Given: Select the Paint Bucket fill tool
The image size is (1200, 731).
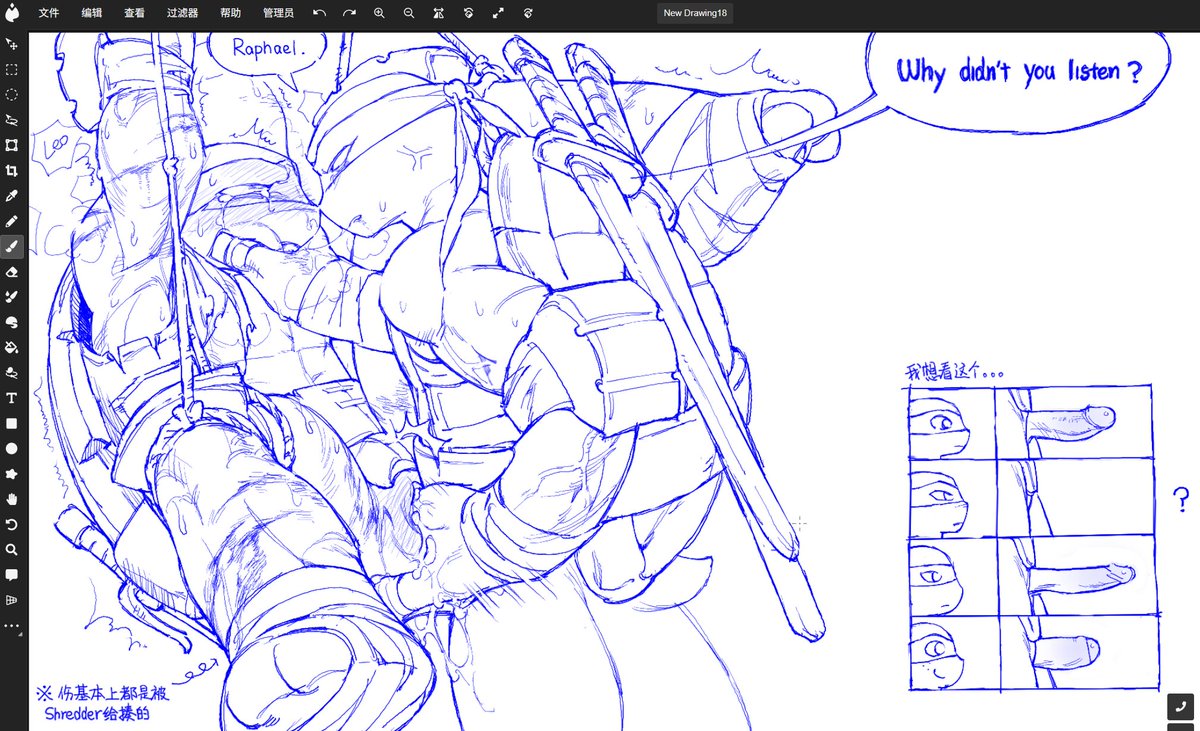Looking at the screenshot, I should [13, 347].
